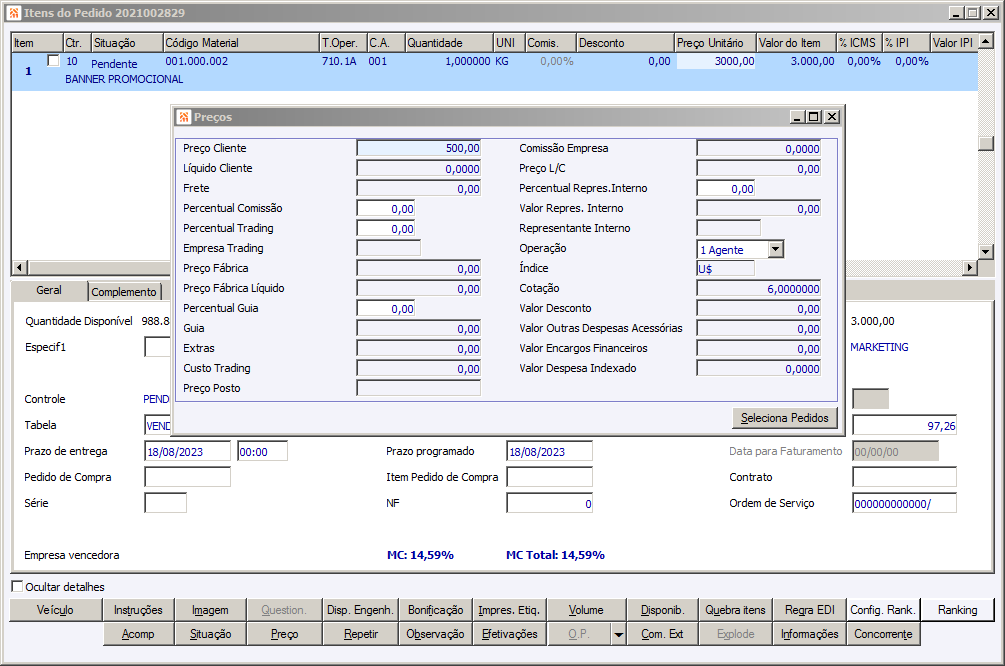Tick the checkbox in item row 1

pyautogui.click(x=53, y=61)
